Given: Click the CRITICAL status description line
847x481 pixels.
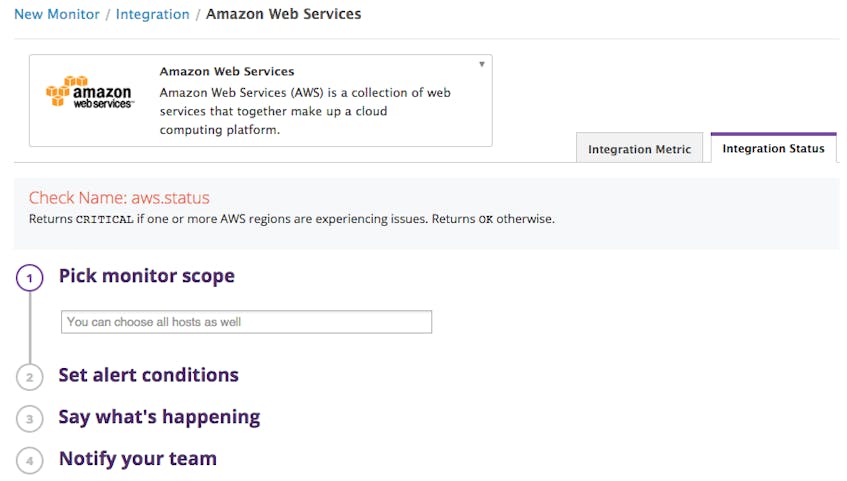Looking at the screenshot, I should click(292, 219).
